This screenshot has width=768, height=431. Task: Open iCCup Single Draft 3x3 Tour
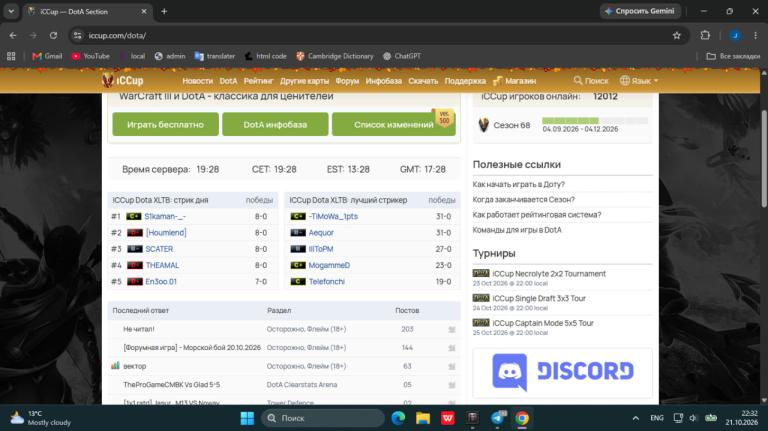(x=539, y=298)
